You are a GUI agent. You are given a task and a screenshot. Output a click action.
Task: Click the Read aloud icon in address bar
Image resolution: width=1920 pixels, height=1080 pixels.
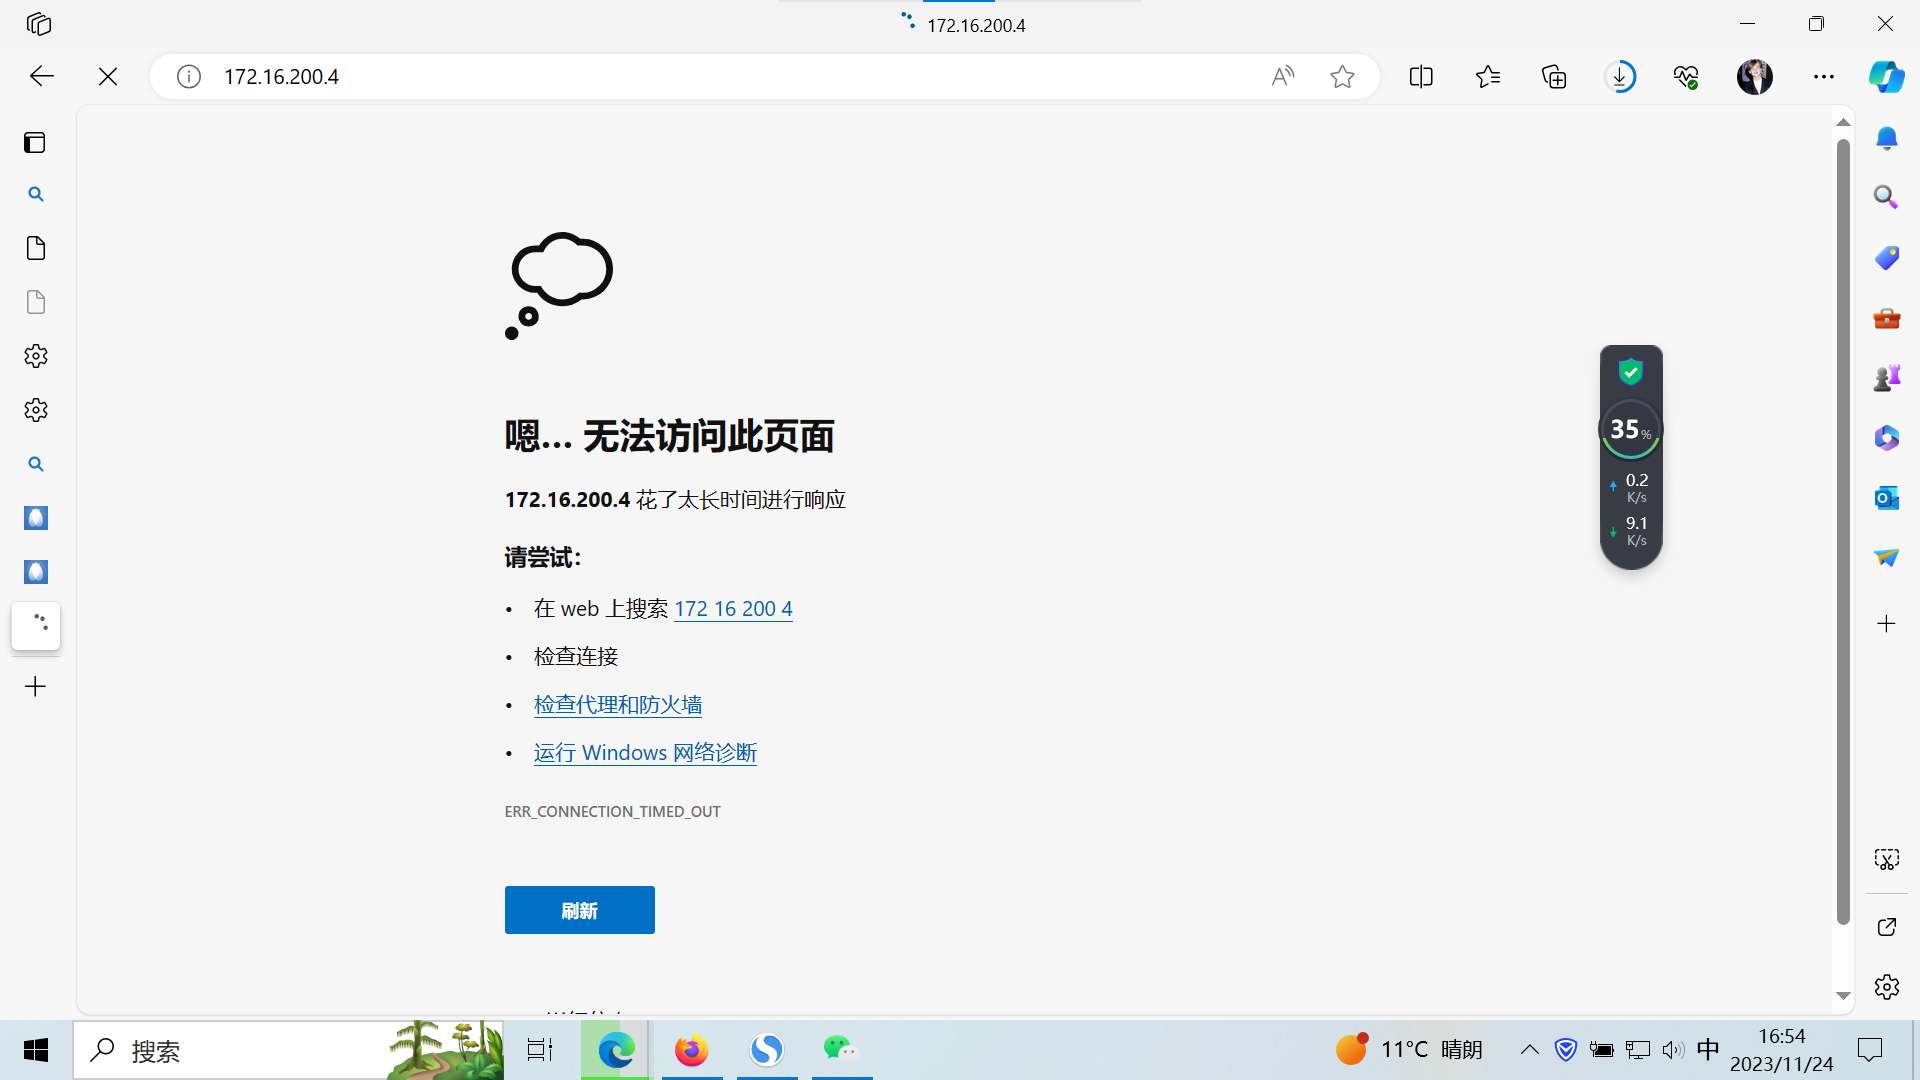[1282, 76]
